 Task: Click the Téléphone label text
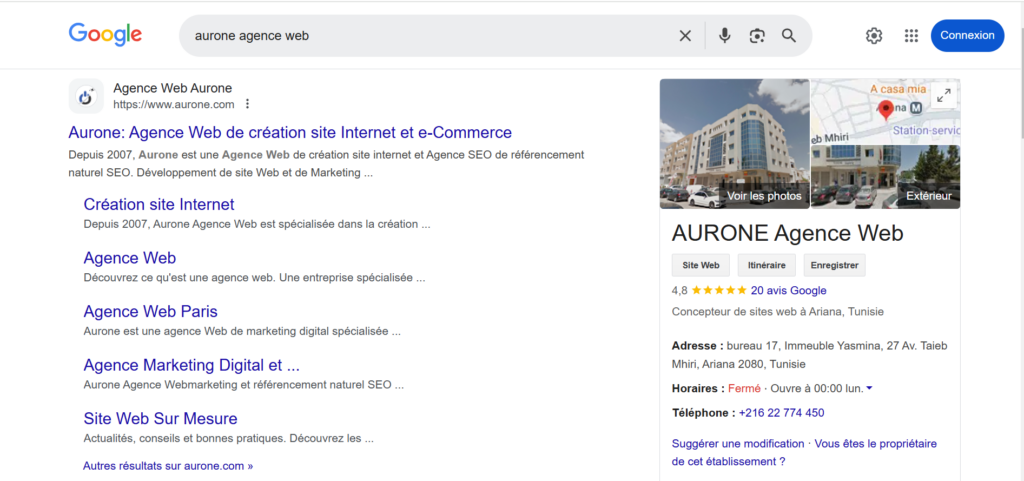(703, 412)
